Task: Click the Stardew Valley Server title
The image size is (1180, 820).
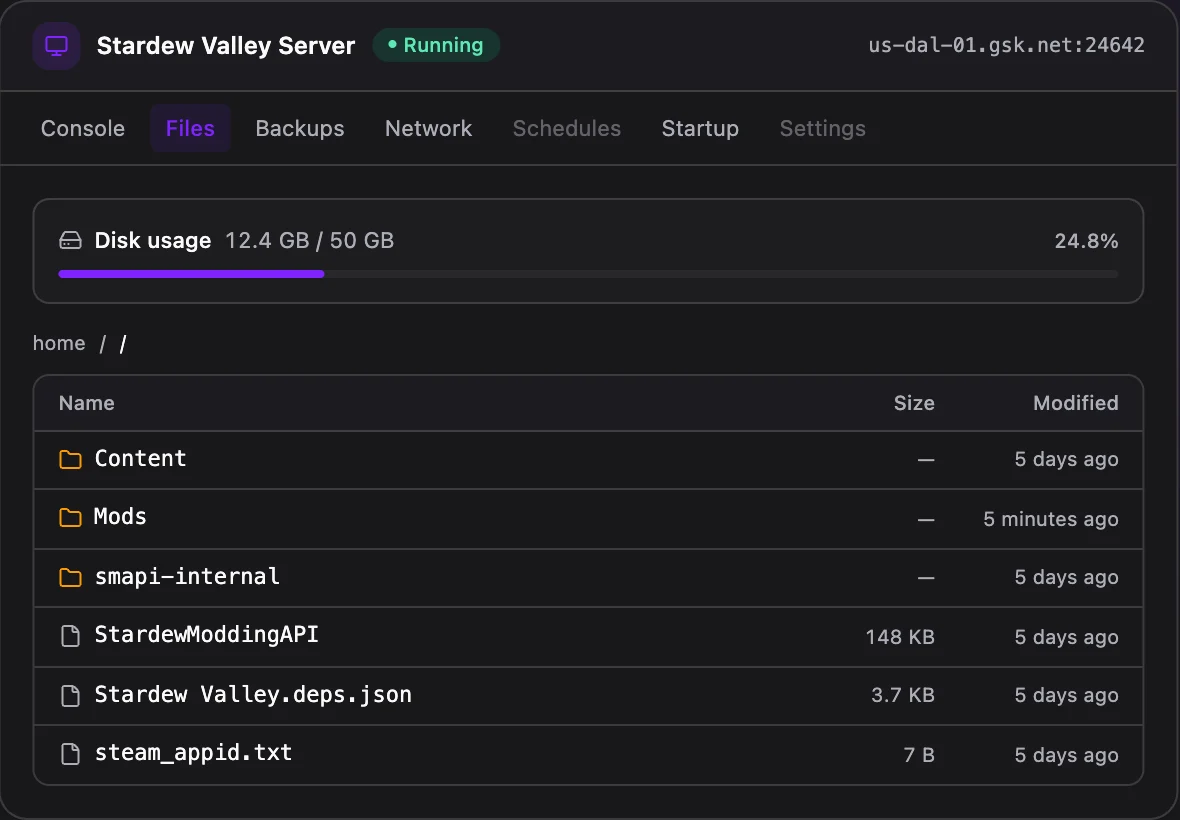Action: click(x=226, y=46)
